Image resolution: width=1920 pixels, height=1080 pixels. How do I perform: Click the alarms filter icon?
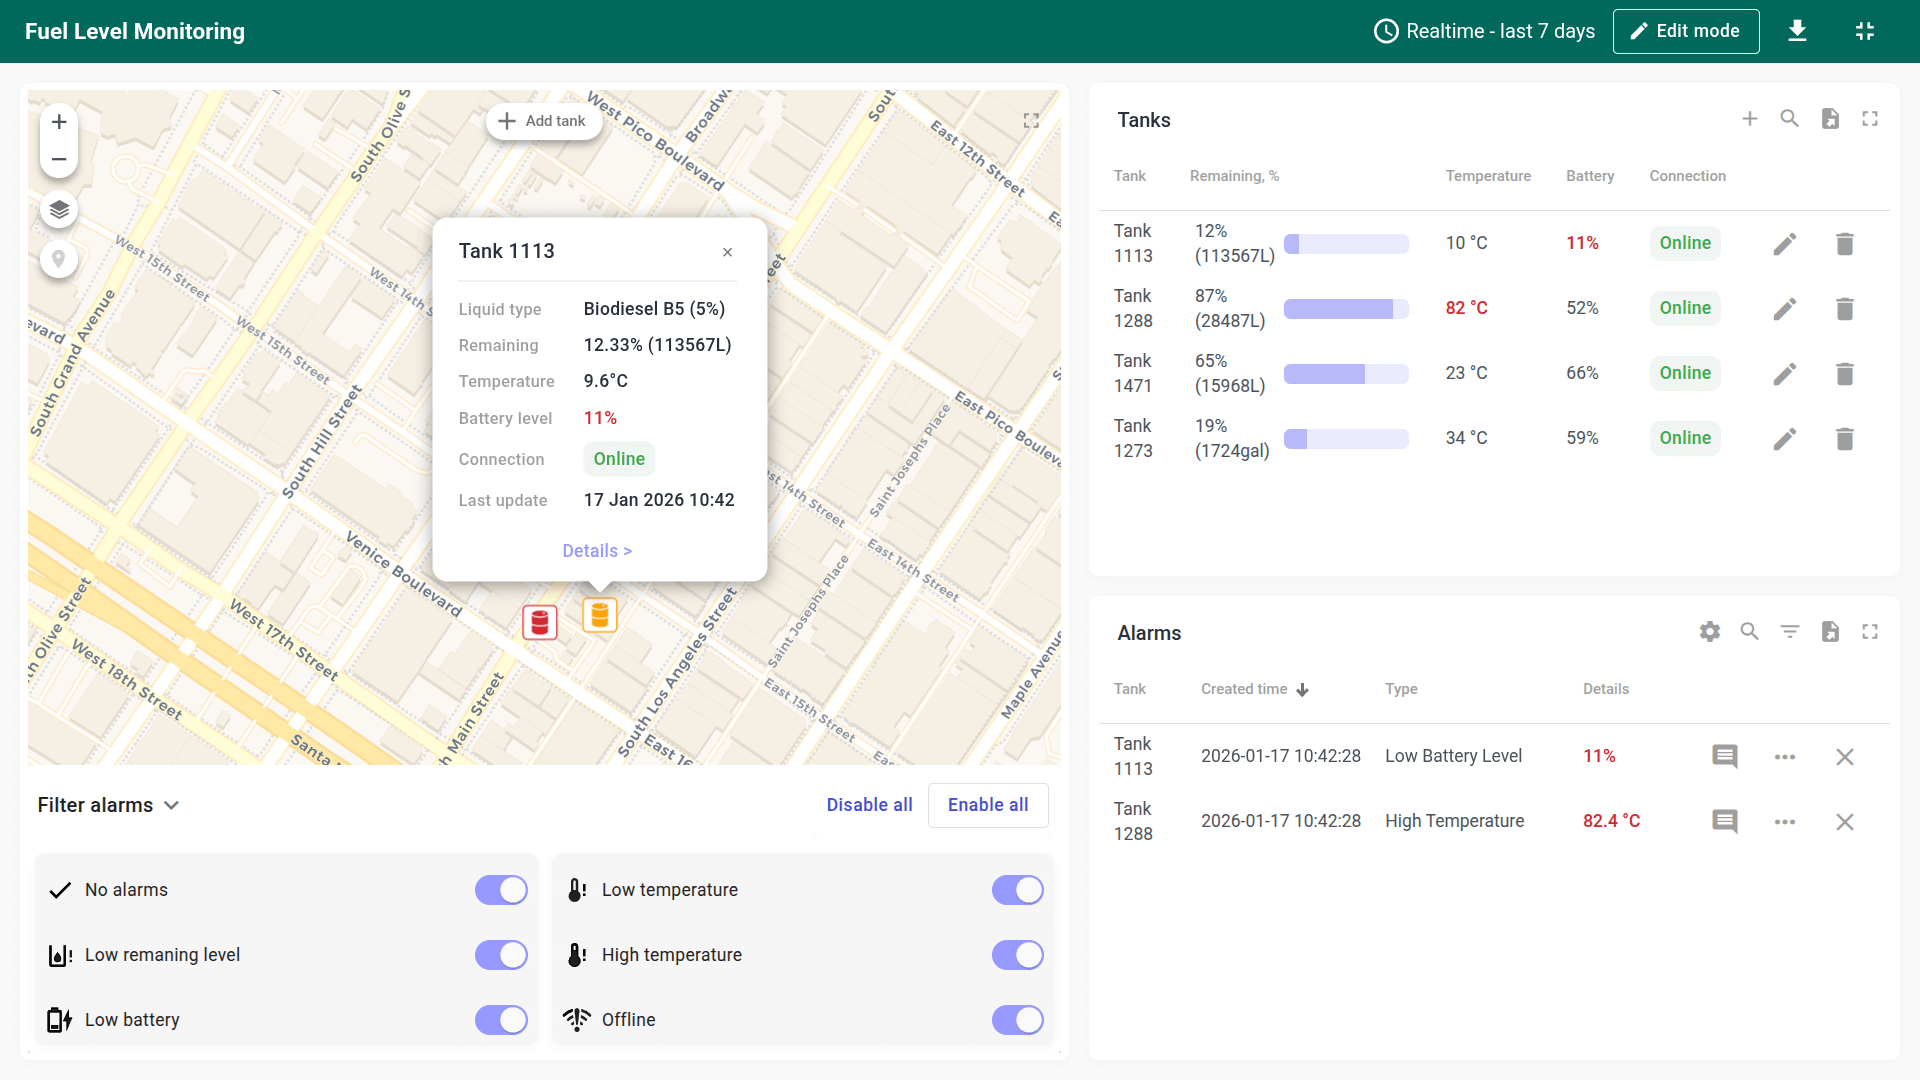[1790, 632]
